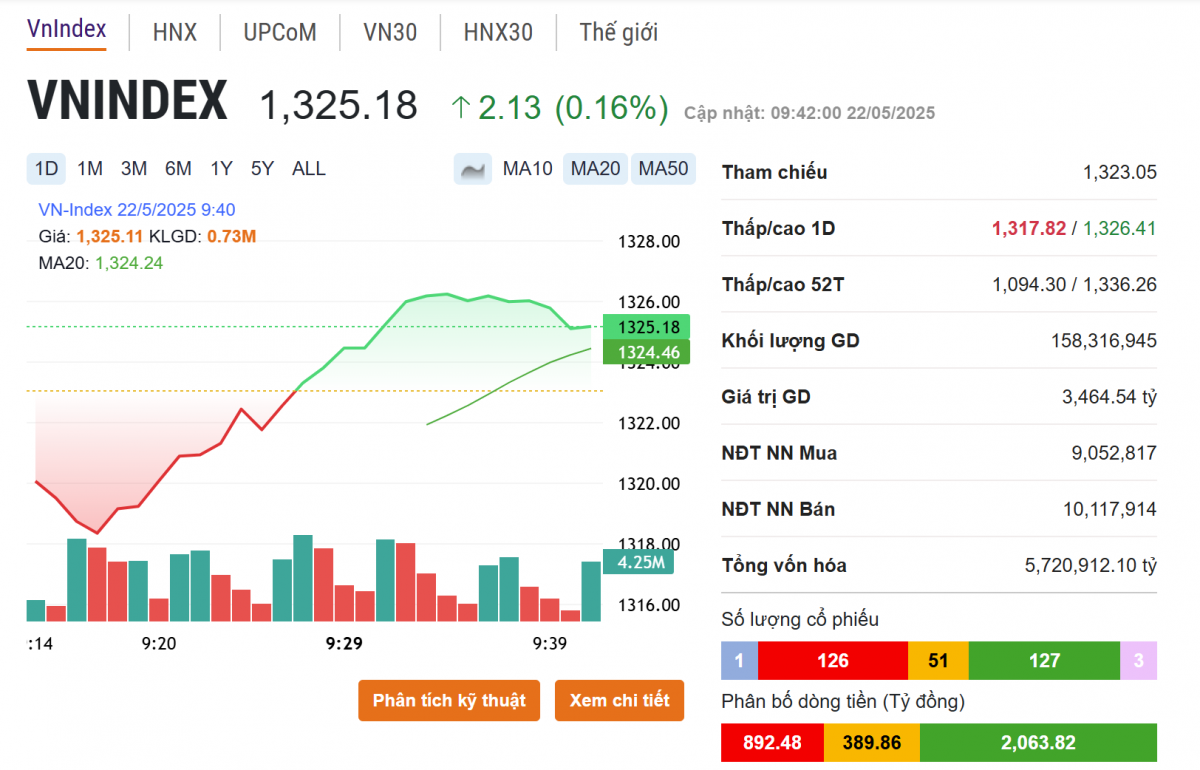Click the change value 2.13 (0.16%)
This screenshot has width=1200, height=770.
tap(573, 107)
